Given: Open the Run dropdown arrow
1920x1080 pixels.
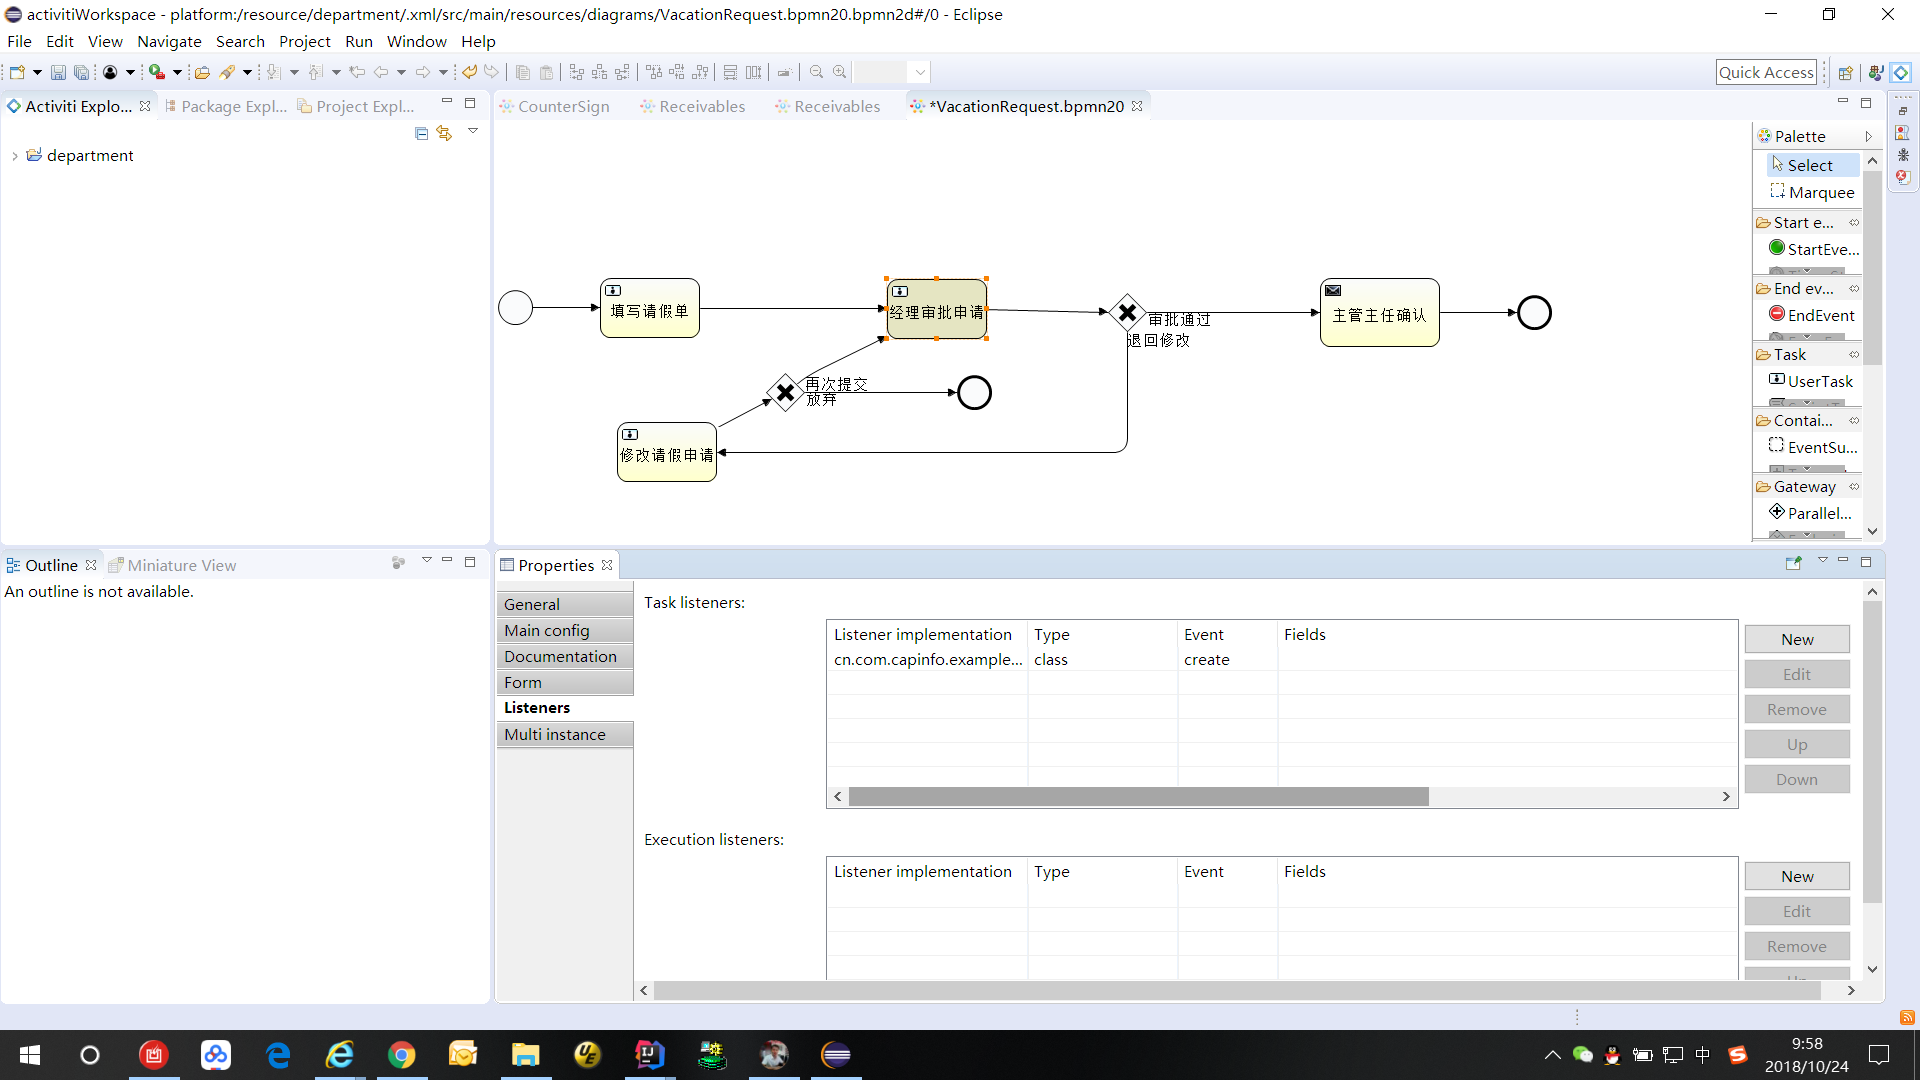Looking at the screenshot, I should (x=177, y=72).
